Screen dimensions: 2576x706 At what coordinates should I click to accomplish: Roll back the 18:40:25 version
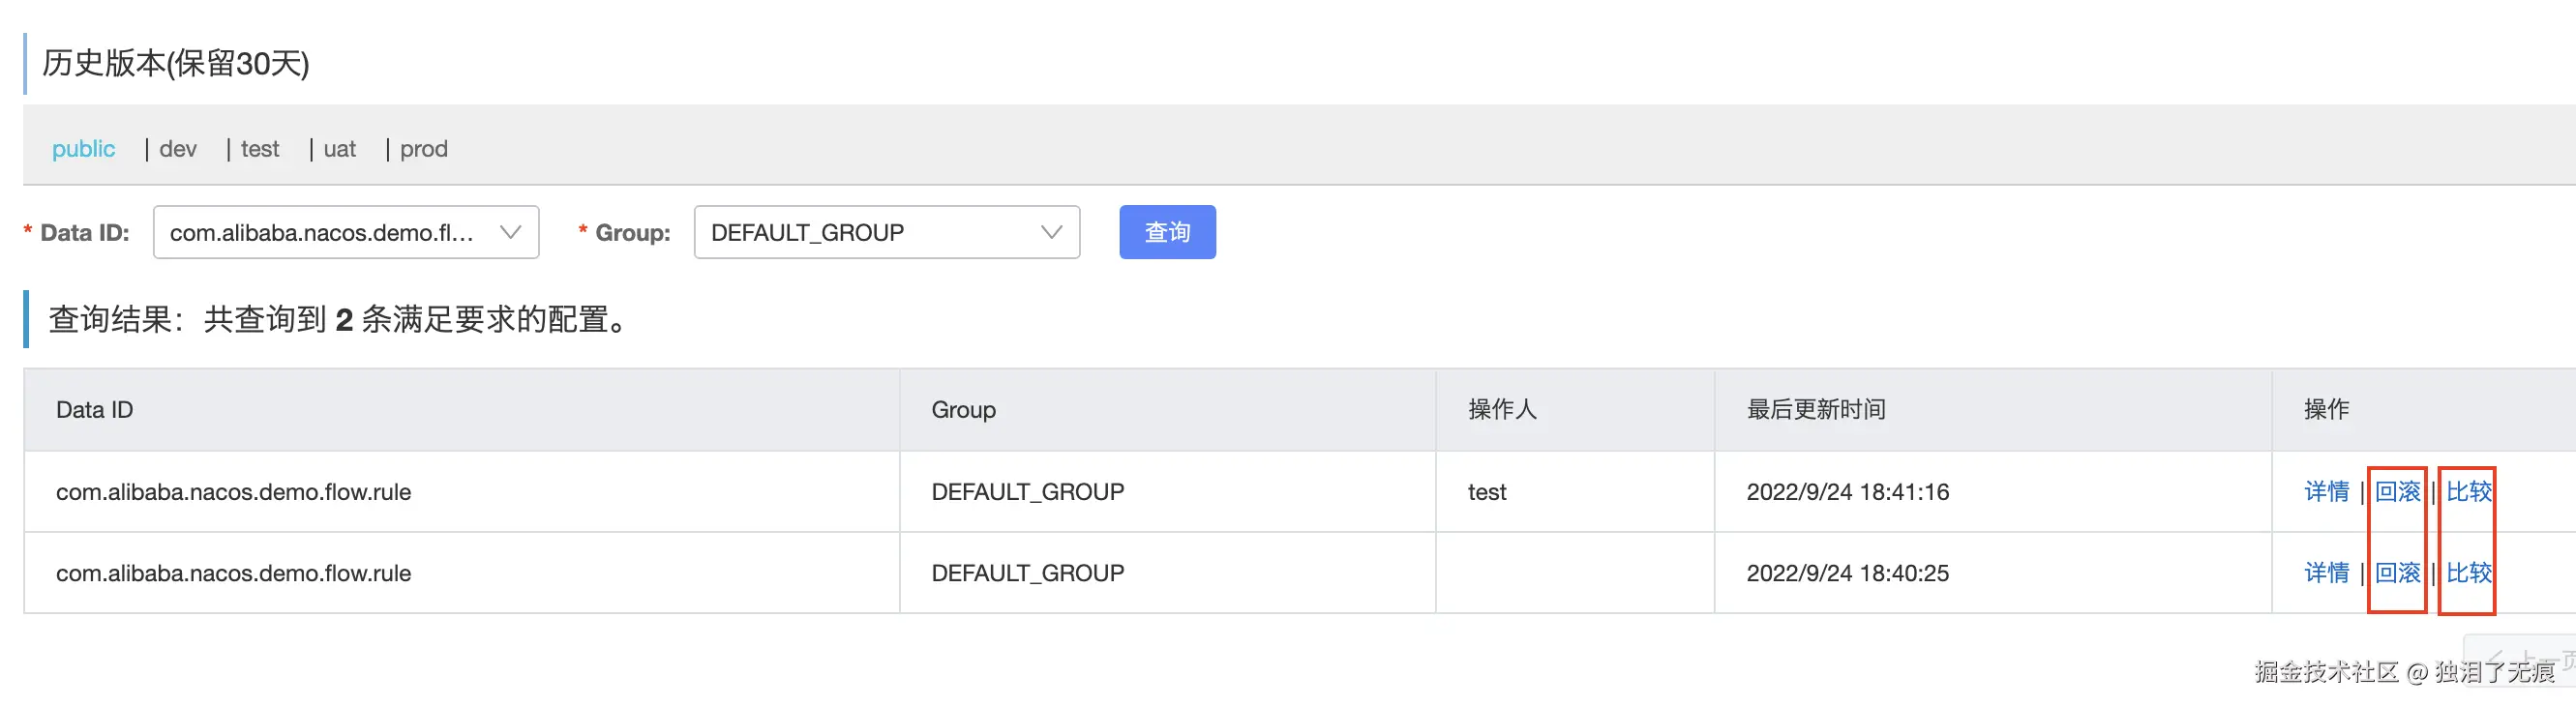tap(2397, 573)
